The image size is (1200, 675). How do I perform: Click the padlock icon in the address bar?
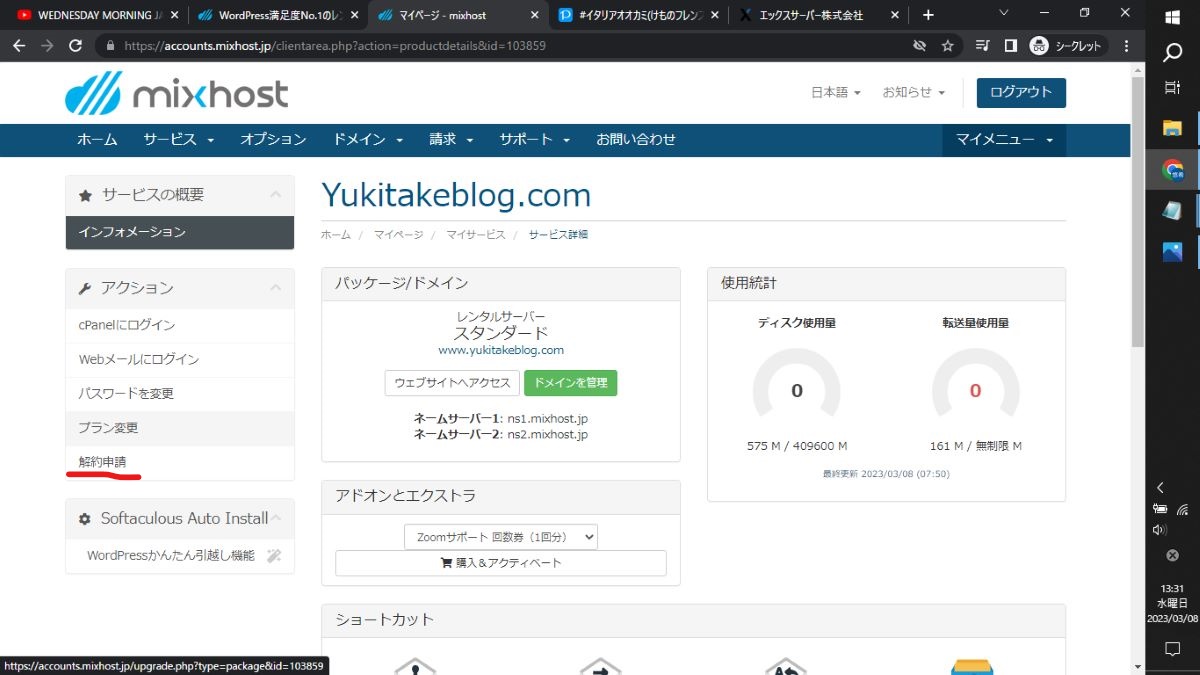click(x=109, y=46)
